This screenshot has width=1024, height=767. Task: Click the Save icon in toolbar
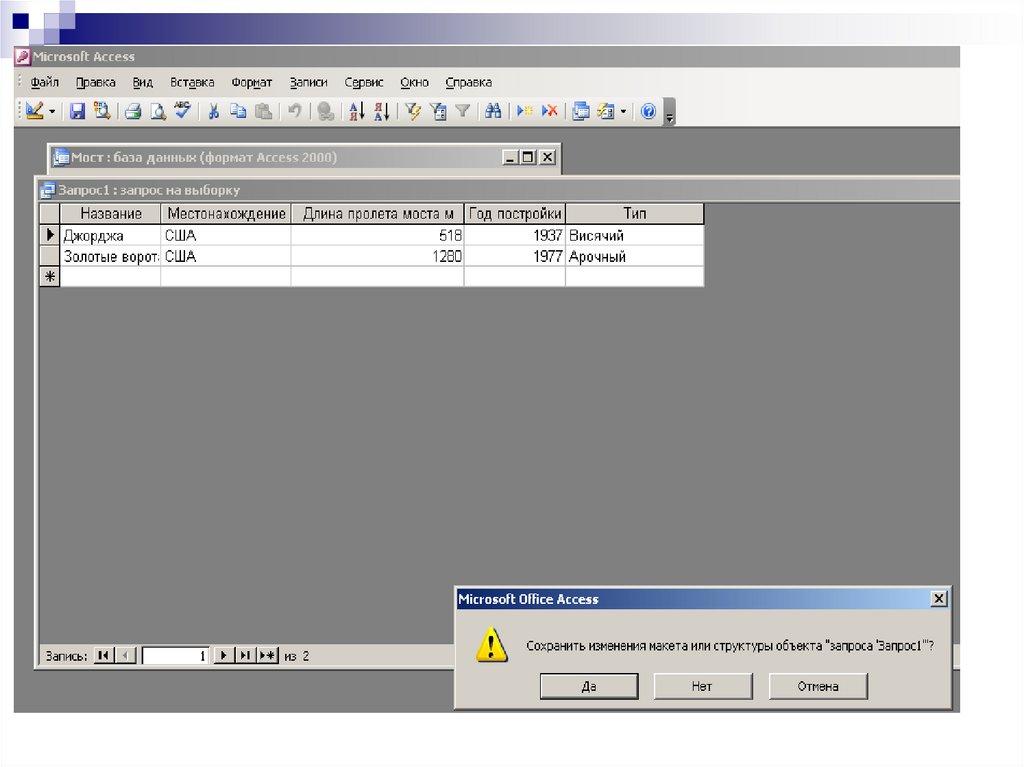pos(77,112)
